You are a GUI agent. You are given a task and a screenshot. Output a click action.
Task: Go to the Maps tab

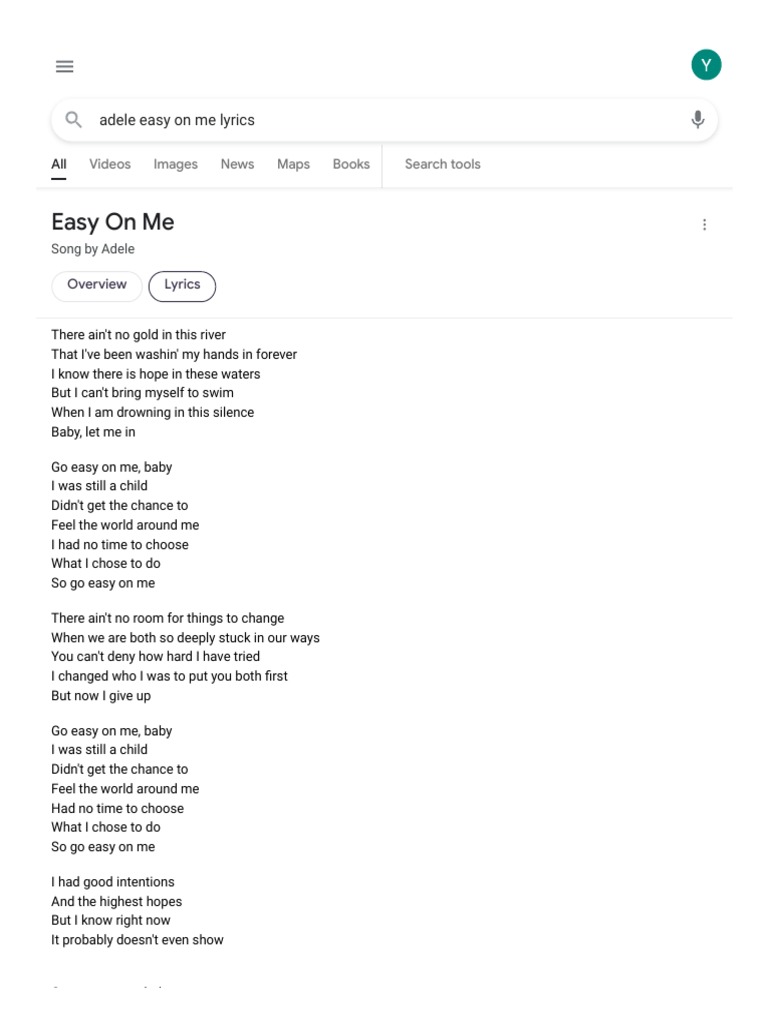(293, 164)
